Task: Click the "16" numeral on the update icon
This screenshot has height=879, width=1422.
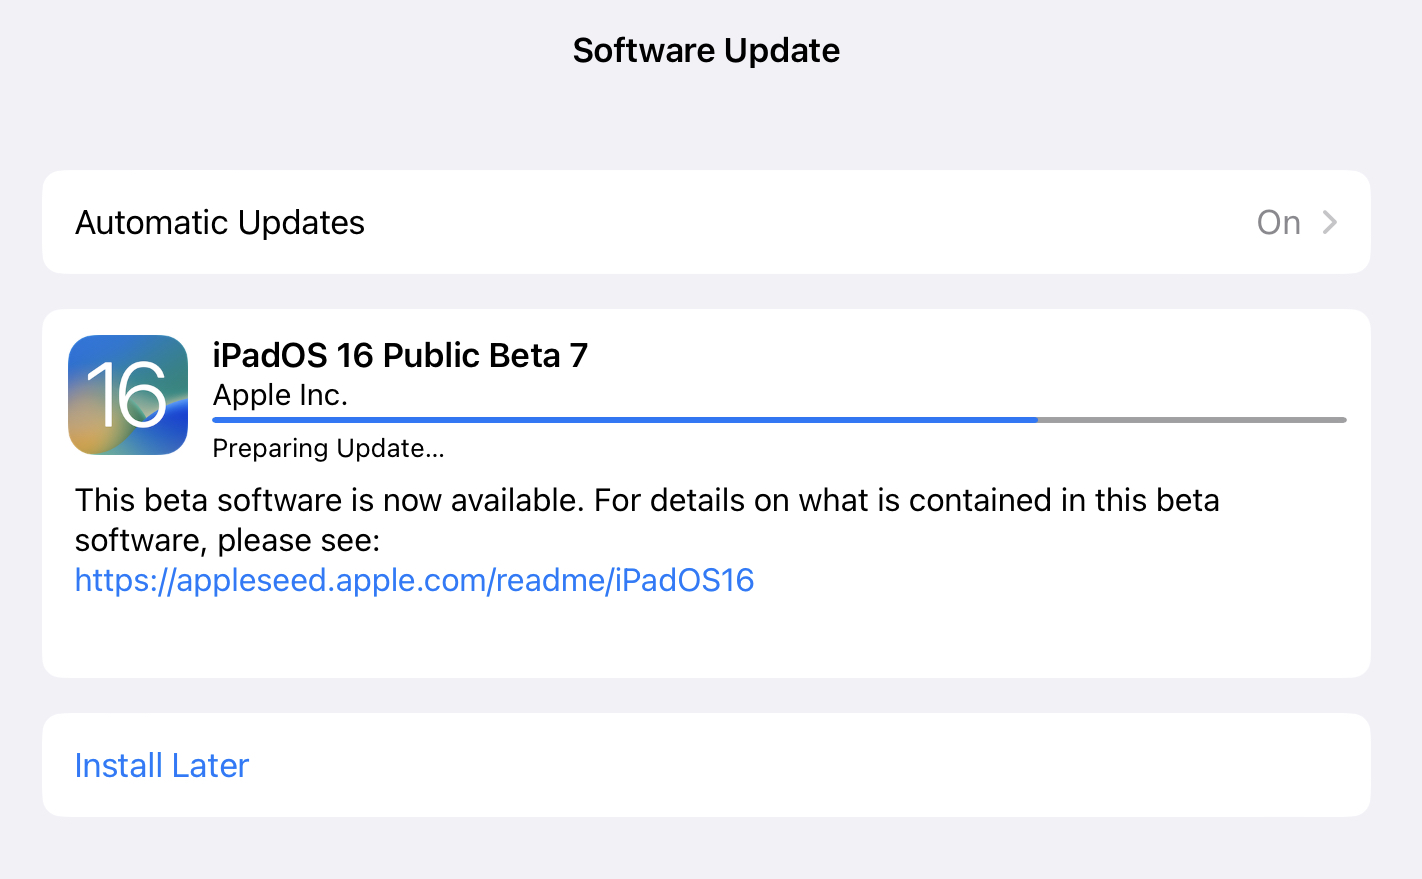Action: pos(126,394)
